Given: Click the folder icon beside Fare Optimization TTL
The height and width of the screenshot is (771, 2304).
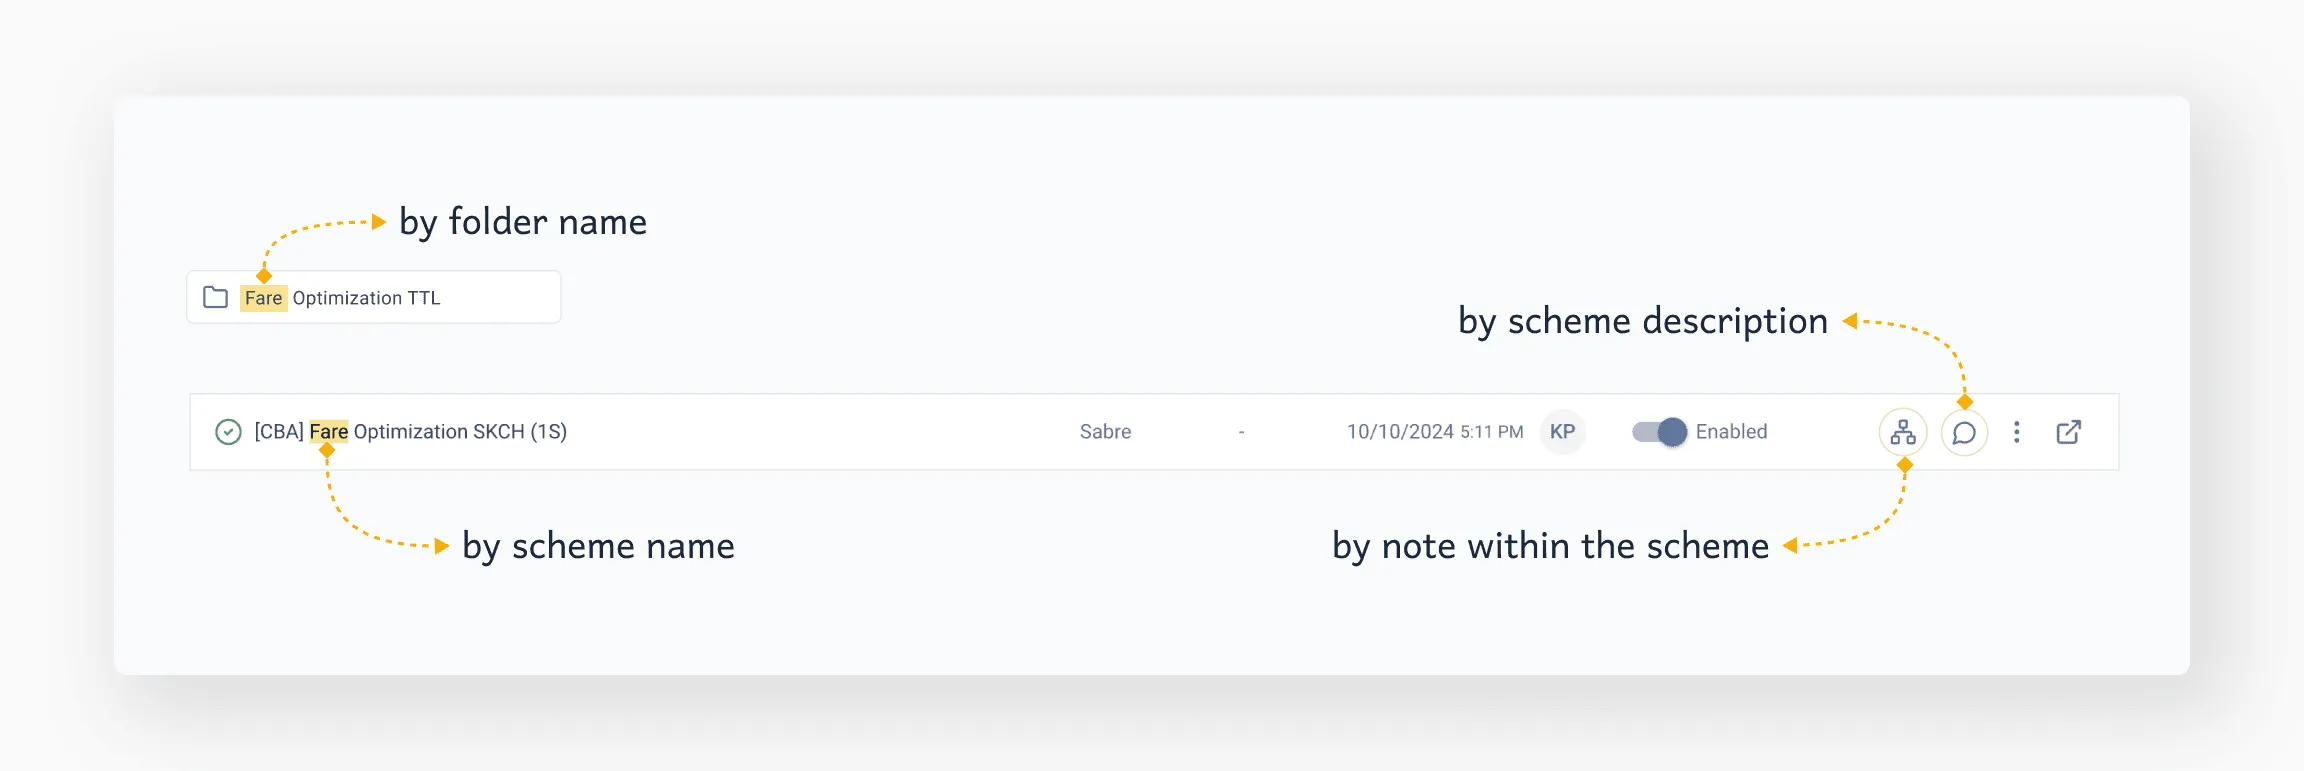Looking at the screenshot, I should pos(215,296).
